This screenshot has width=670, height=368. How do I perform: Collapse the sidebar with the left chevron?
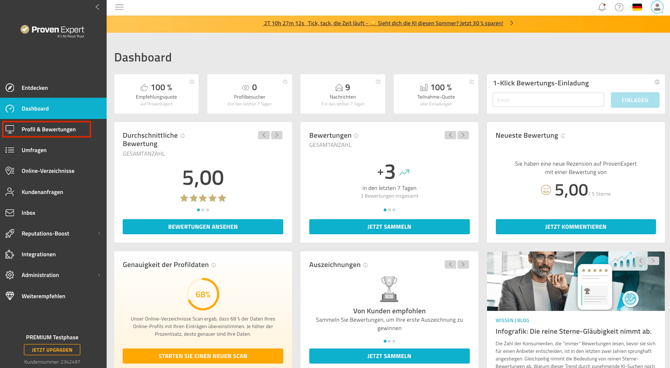[x=97, y=7]
